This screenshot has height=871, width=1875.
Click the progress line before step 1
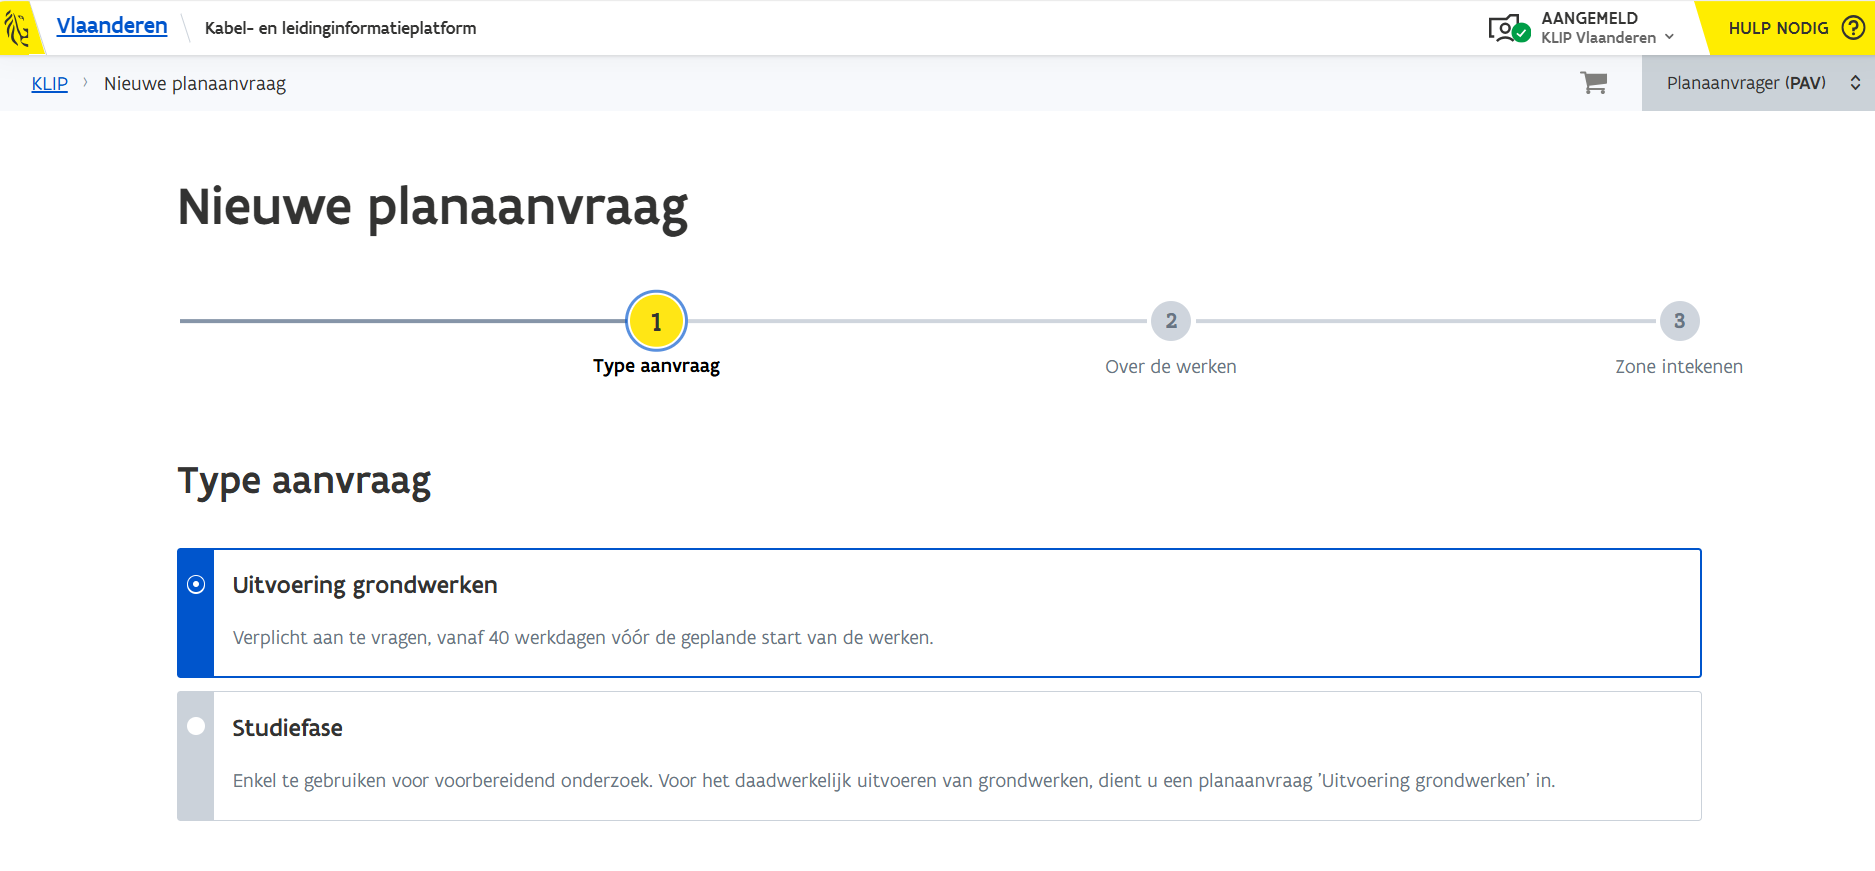(x=400, y=321)
